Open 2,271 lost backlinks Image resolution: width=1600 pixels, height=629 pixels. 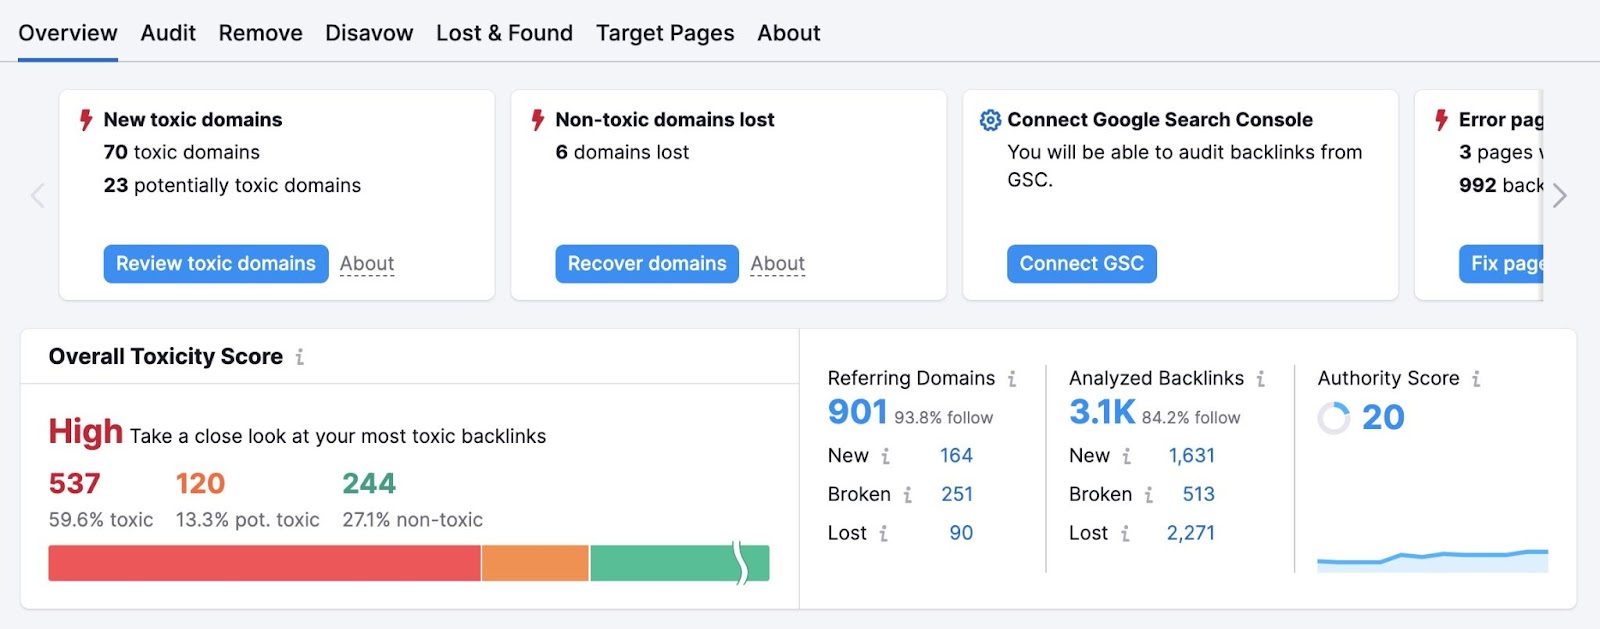coord(1191,534)
